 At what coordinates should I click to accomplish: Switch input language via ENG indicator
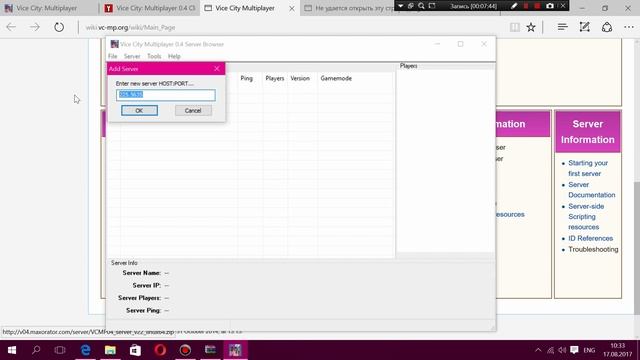tap(589, 350)
